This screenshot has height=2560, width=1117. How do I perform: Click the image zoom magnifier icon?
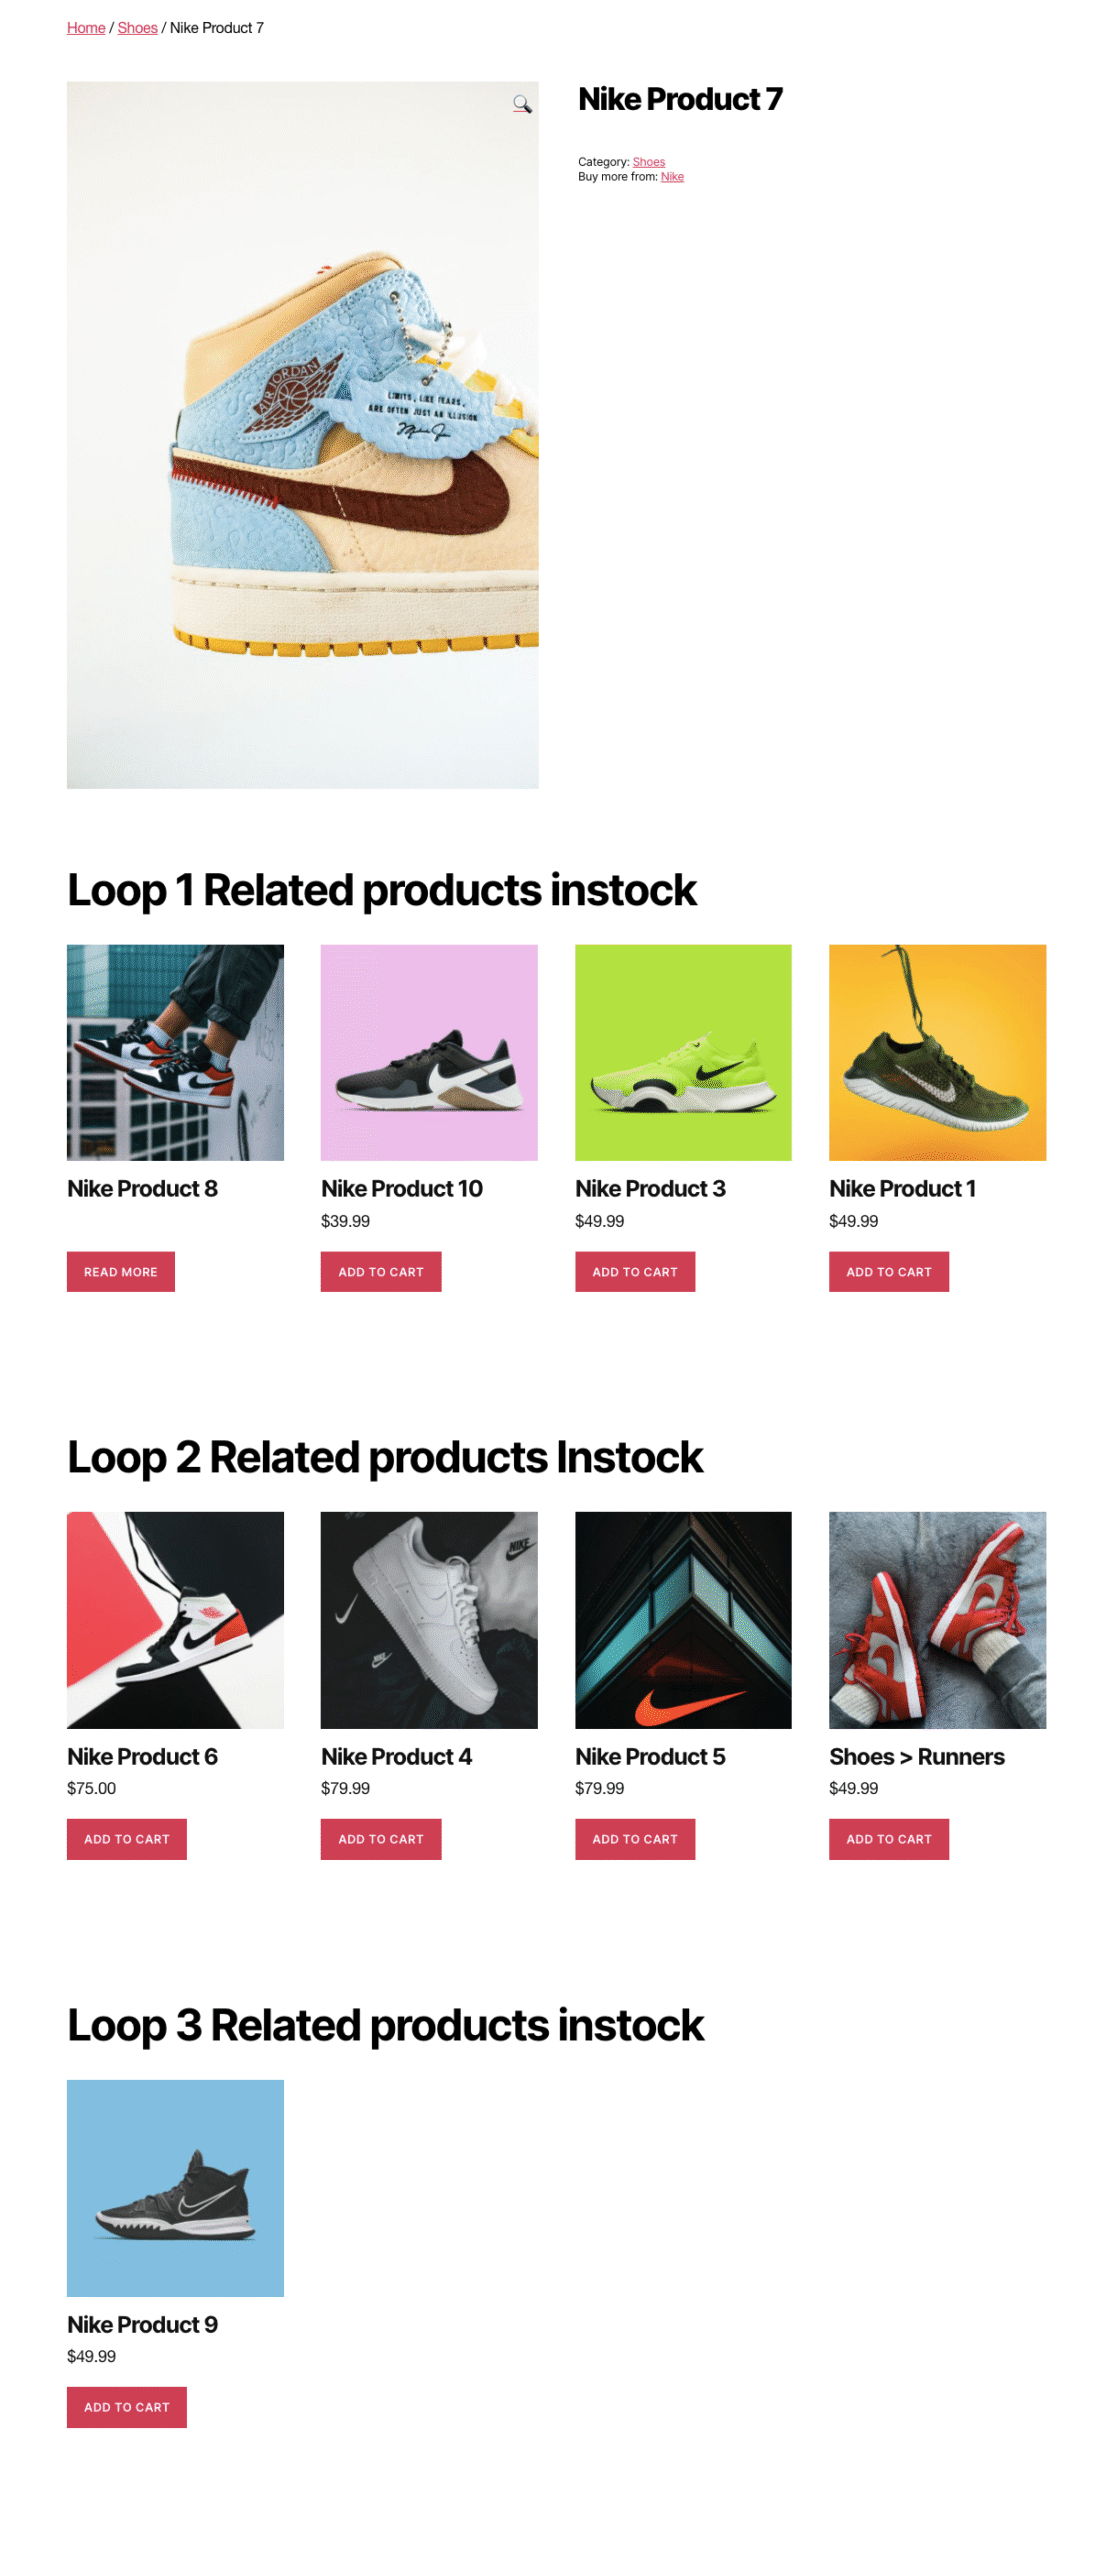coord(521,105)
